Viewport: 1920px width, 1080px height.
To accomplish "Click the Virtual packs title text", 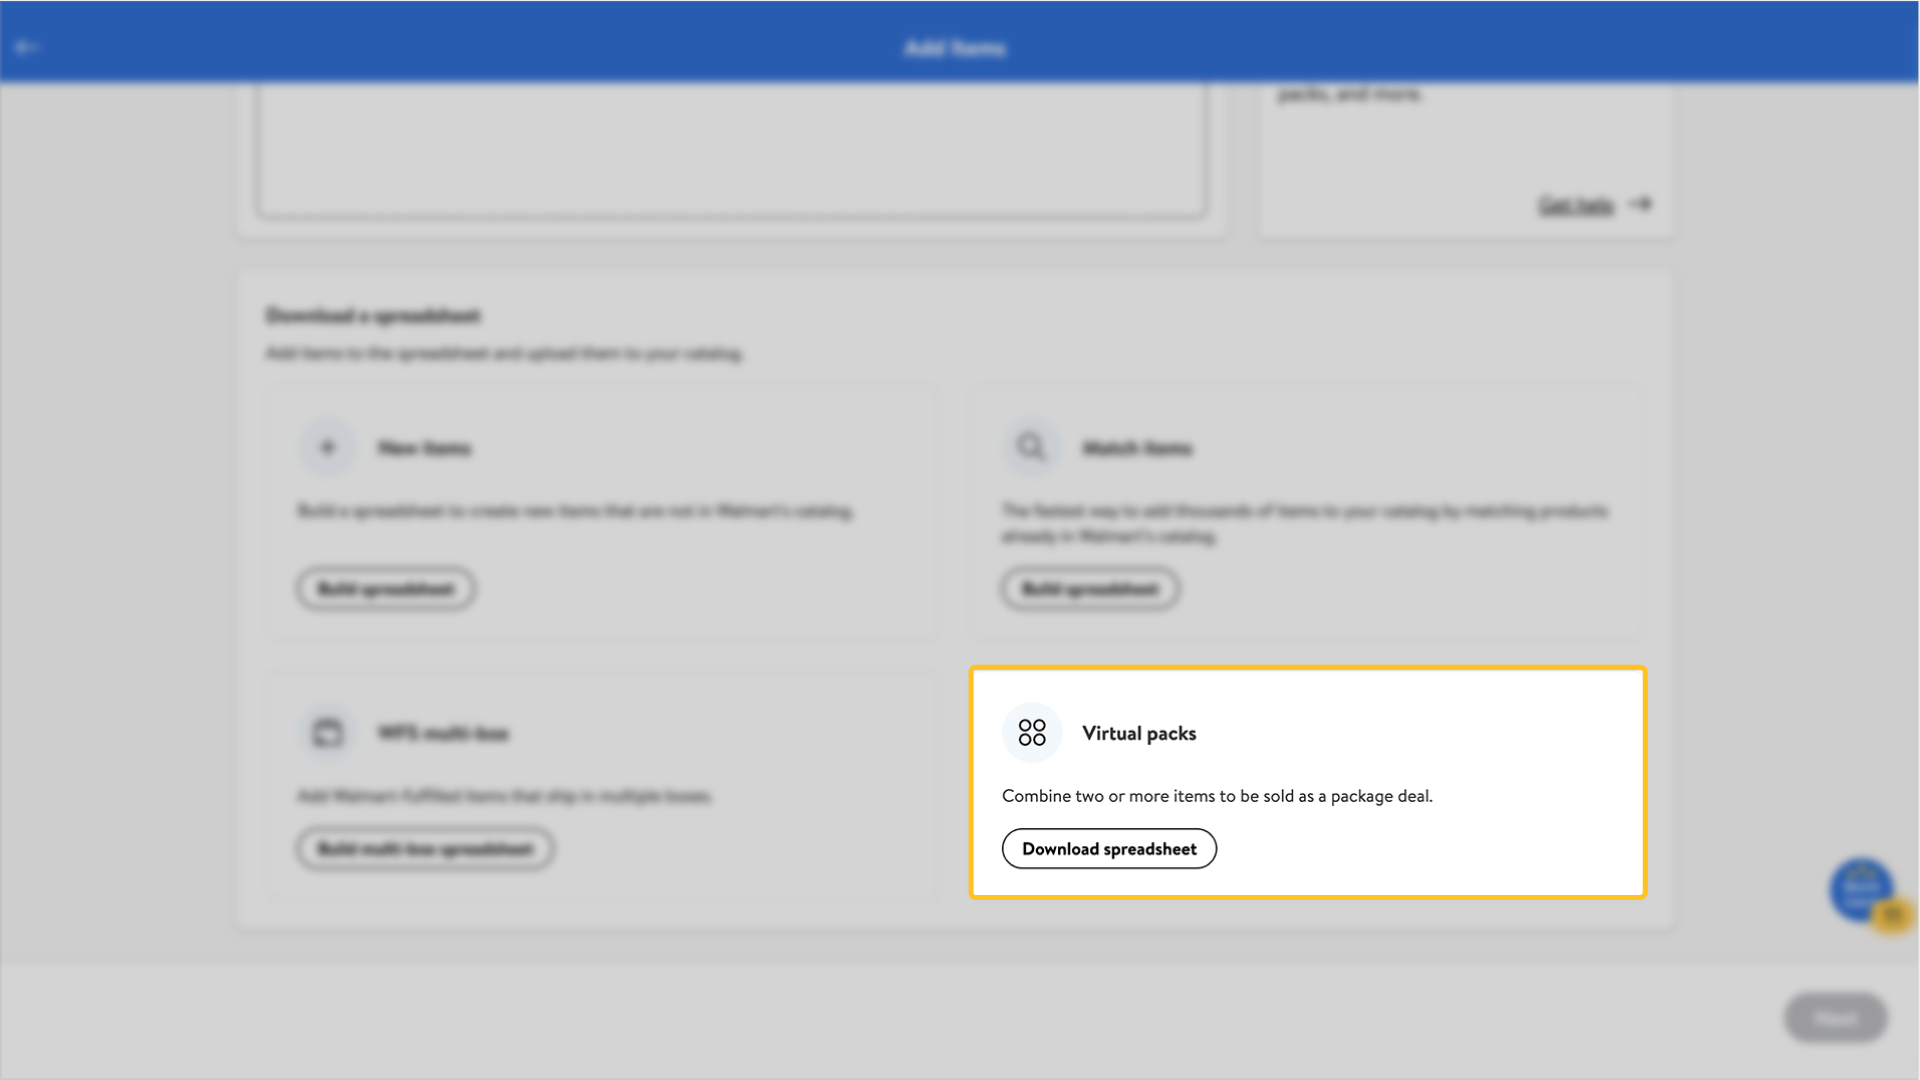I will coord(1139,733).
